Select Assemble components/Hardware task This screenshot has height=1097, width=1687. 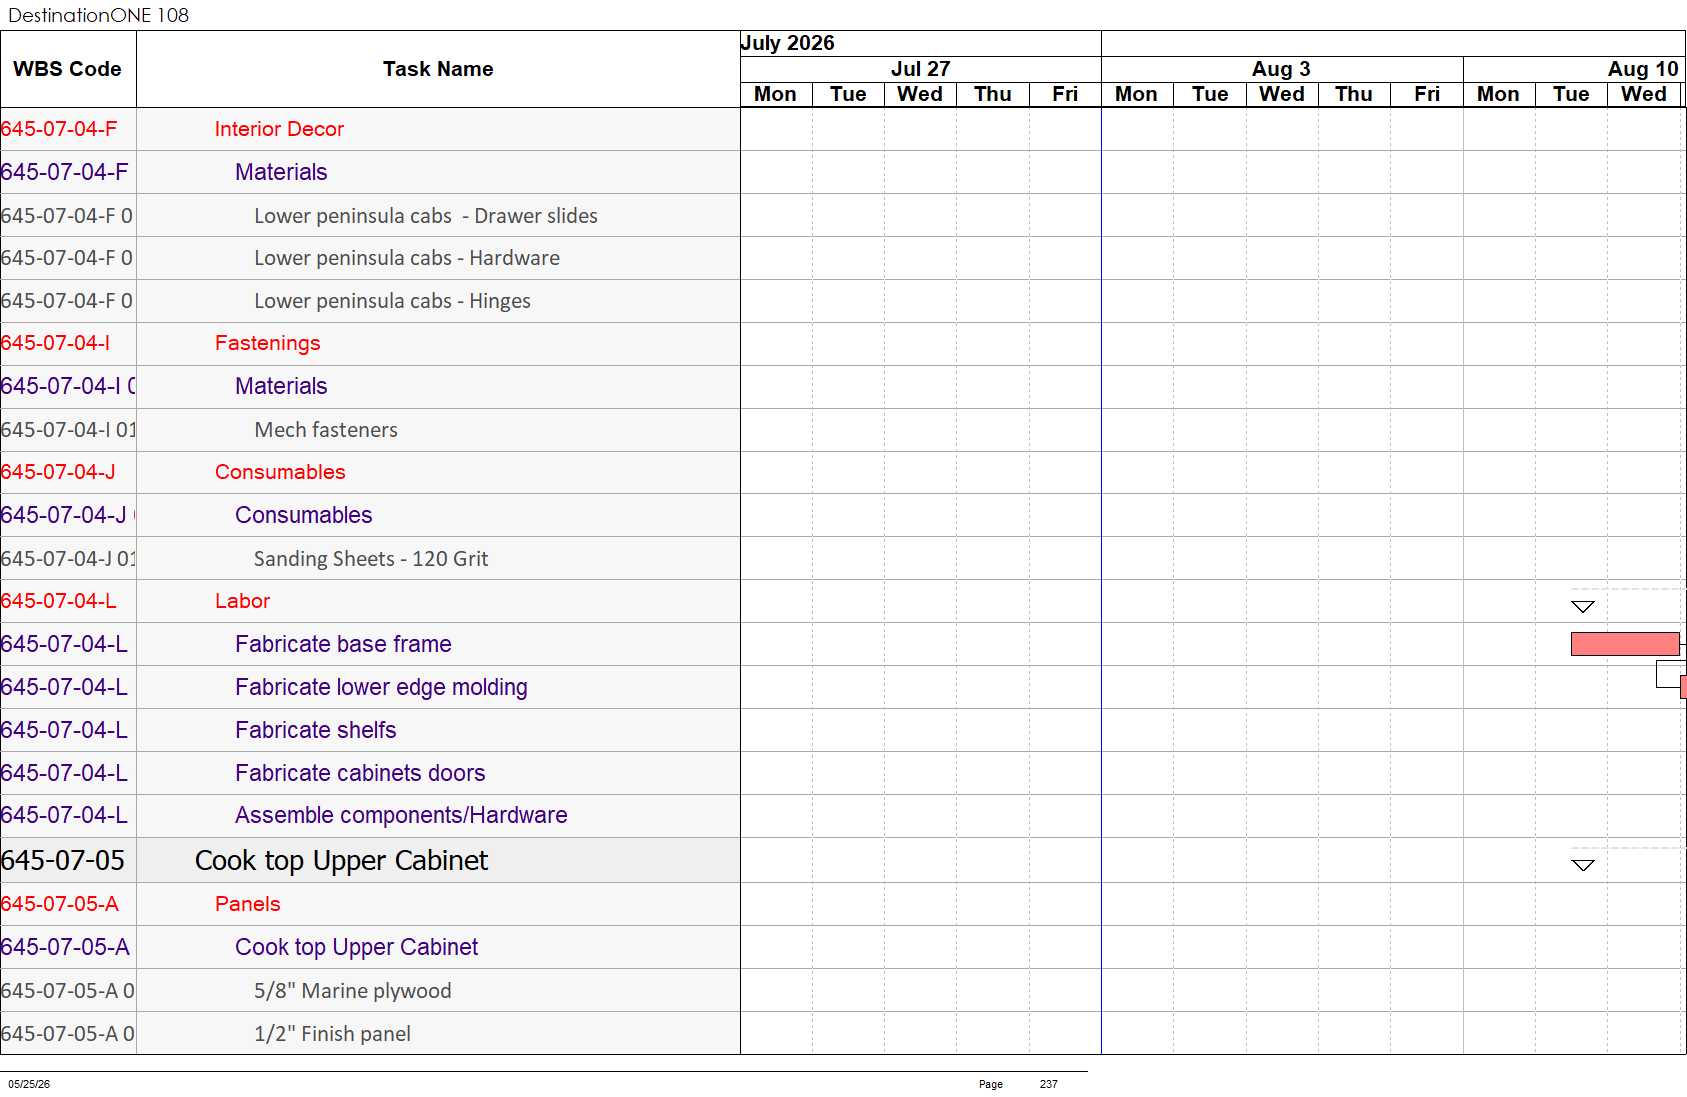coord(401,815)
